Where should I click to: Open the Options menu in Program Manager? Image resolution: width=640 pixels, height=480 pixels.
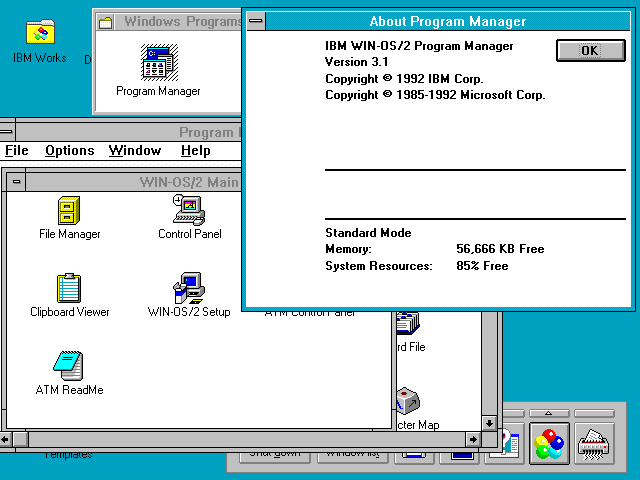pos(70,151)
